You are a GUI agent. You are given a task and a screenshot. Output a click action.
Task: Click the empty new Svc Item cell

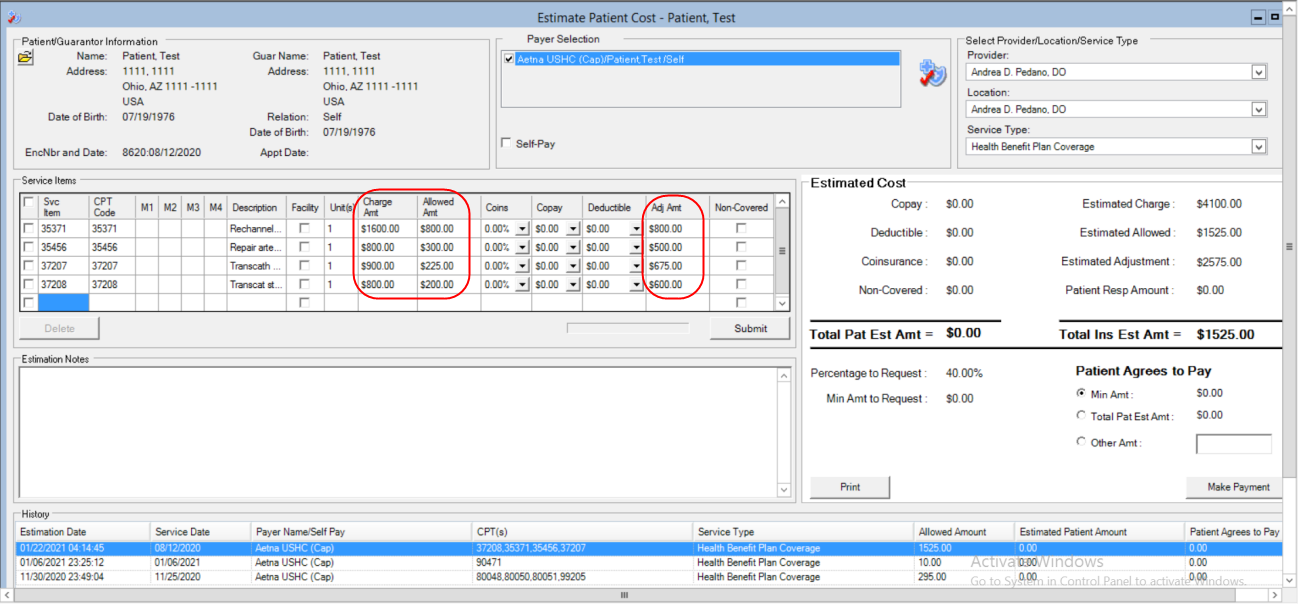(64, 302)
